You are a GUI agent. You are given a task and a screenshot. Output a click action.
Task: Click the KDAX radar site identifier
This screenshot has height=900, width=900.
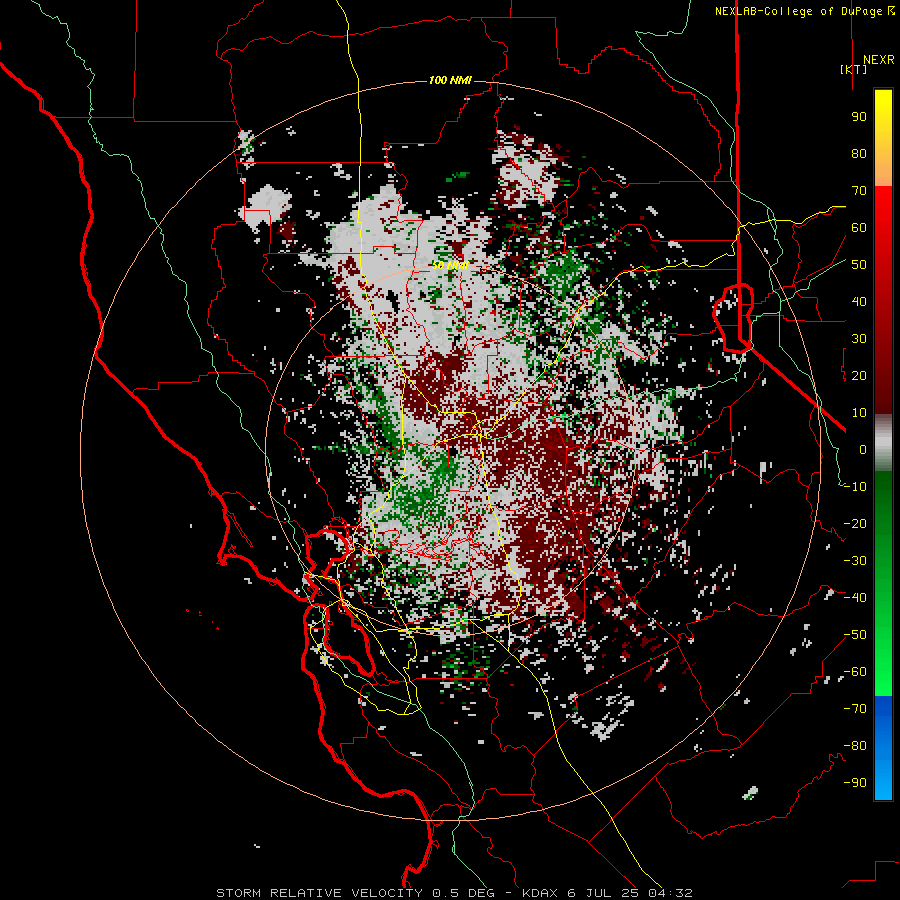click(540, 893)
